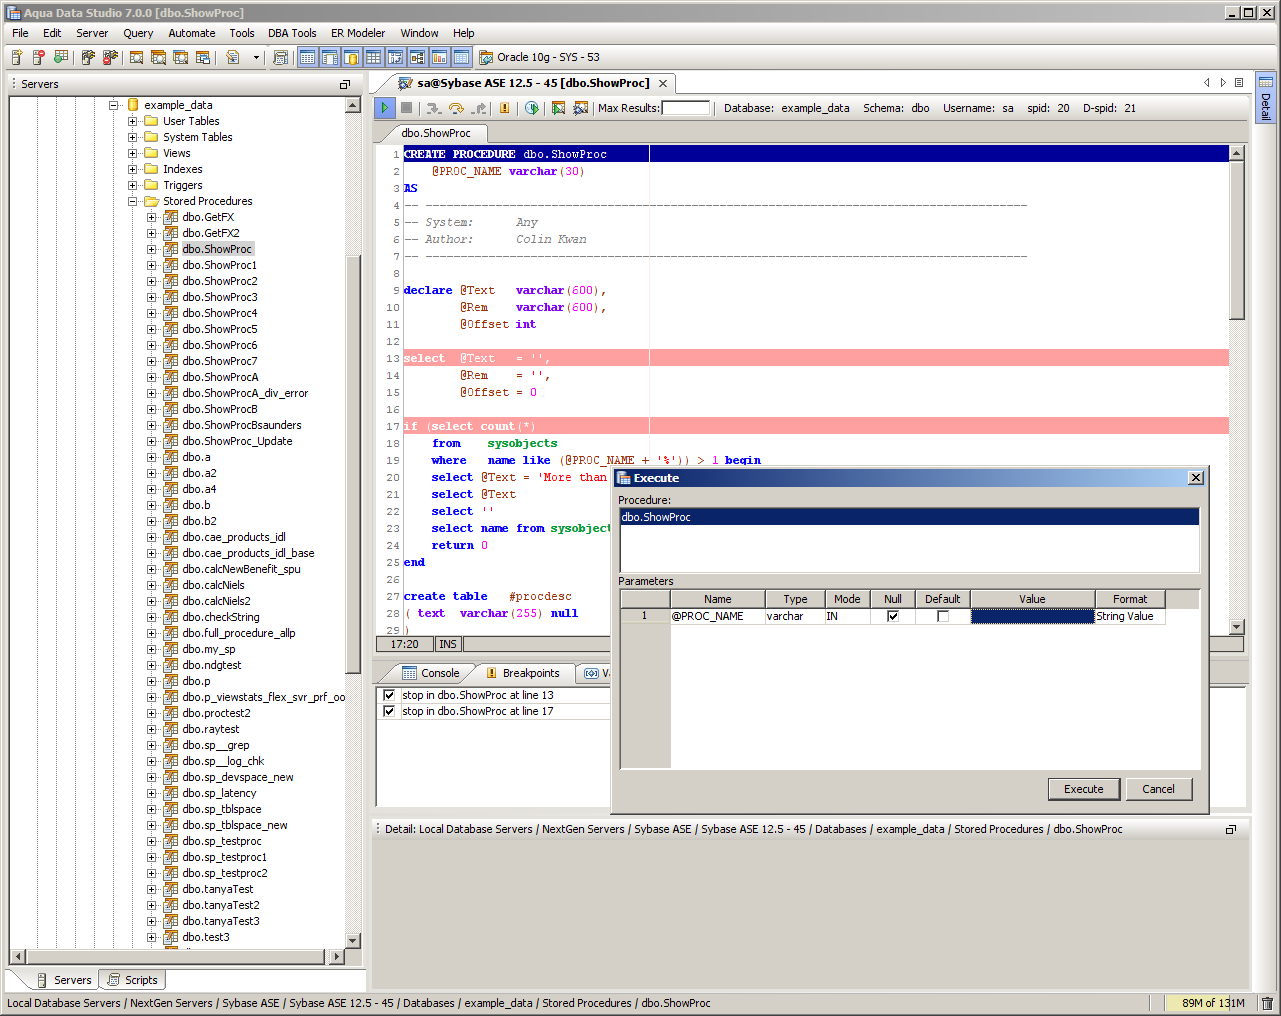Viewport: 1281px width, 1016px height.
Task: Uncheck the Null checkbox for @PROC_NAME
Action: (x=893, y=616)
